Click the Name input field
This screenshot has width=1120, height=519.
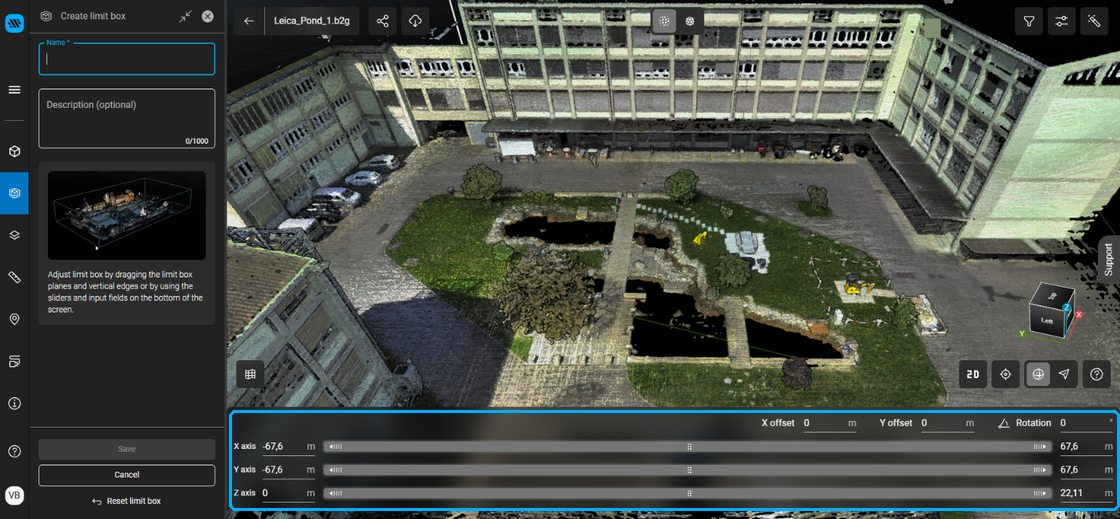(126, 59)
